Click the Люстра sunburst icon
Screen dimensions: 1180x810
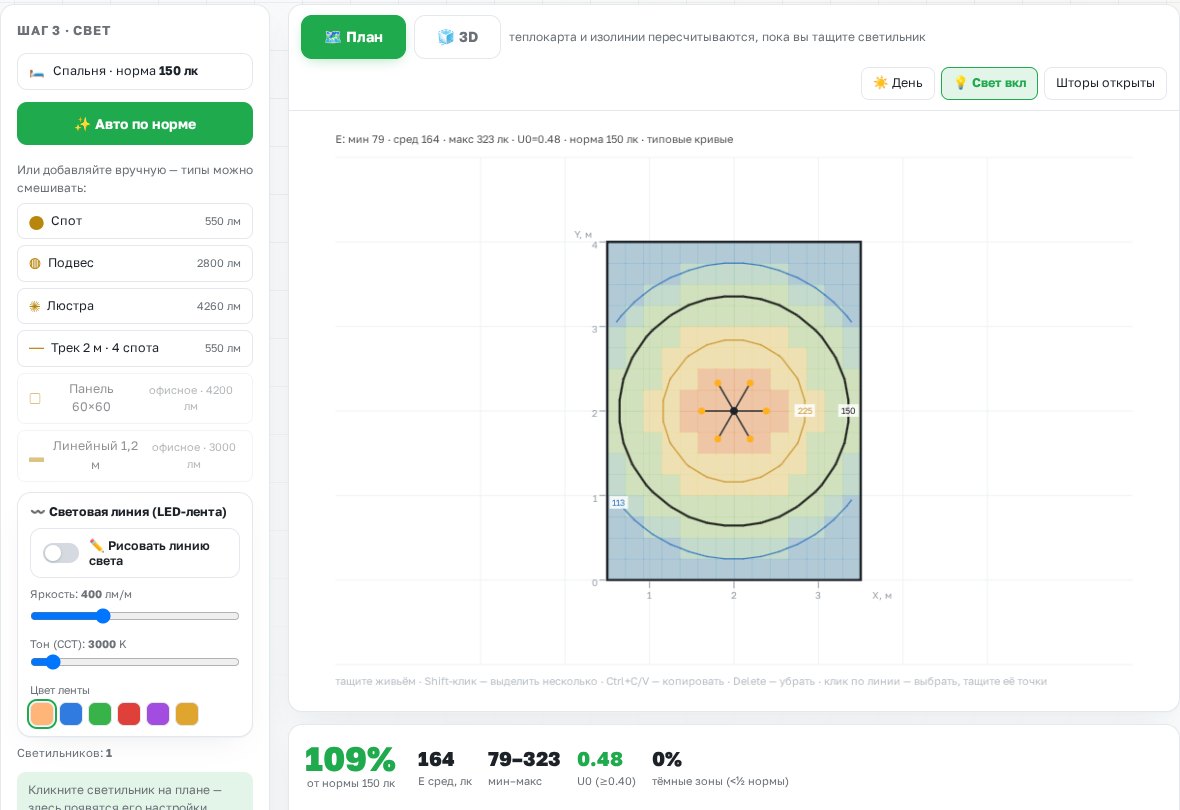tap(34, 306)
